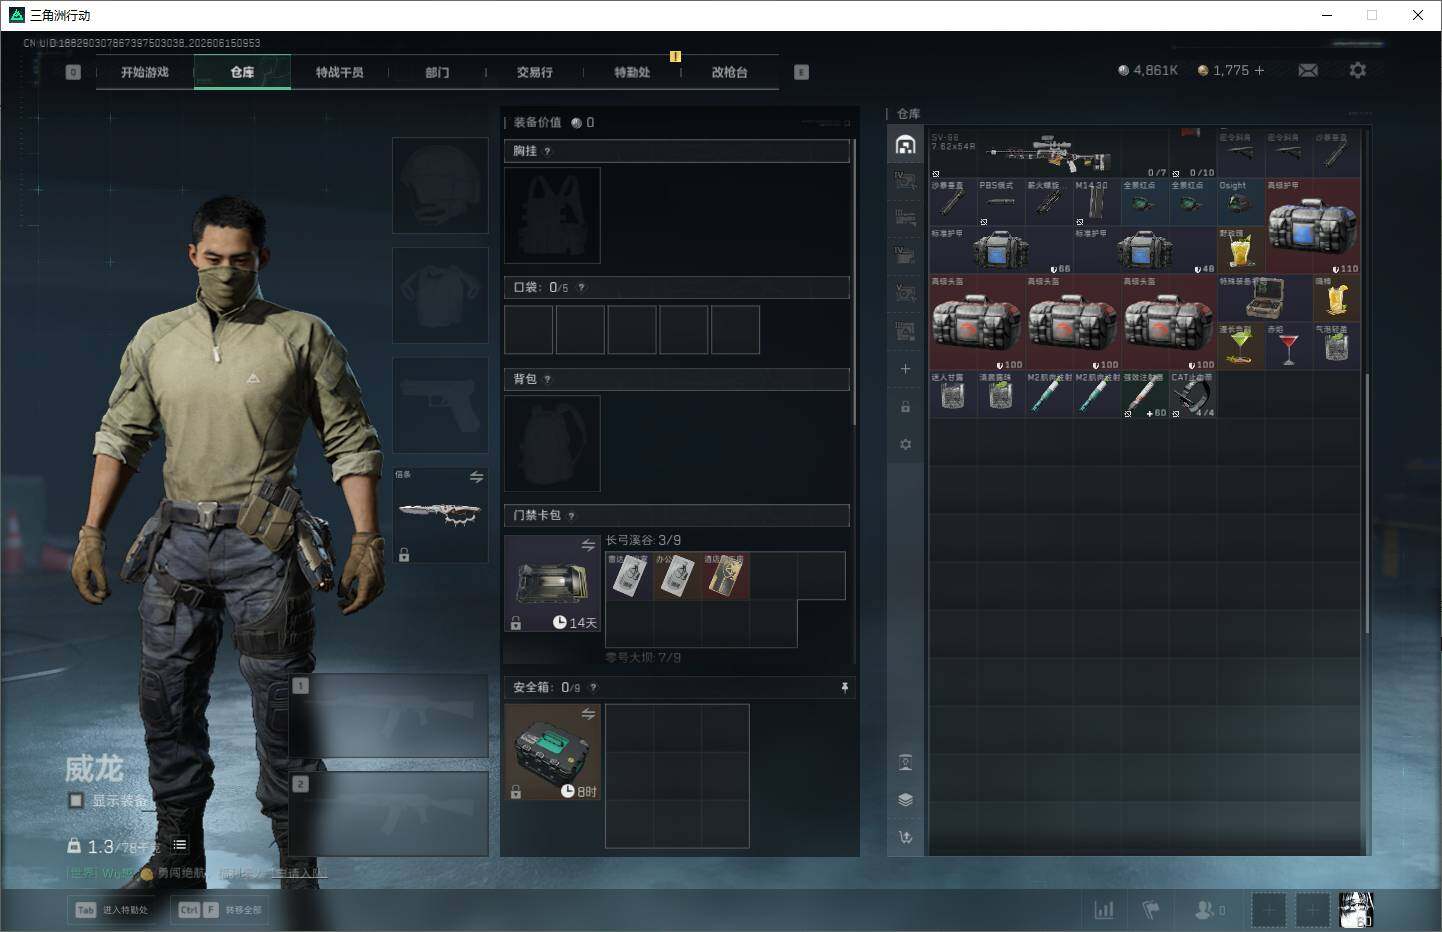This screenshot has width=1442, height=932.
Task: Switch to the 特勤处 tab
Action: [632, 72]
